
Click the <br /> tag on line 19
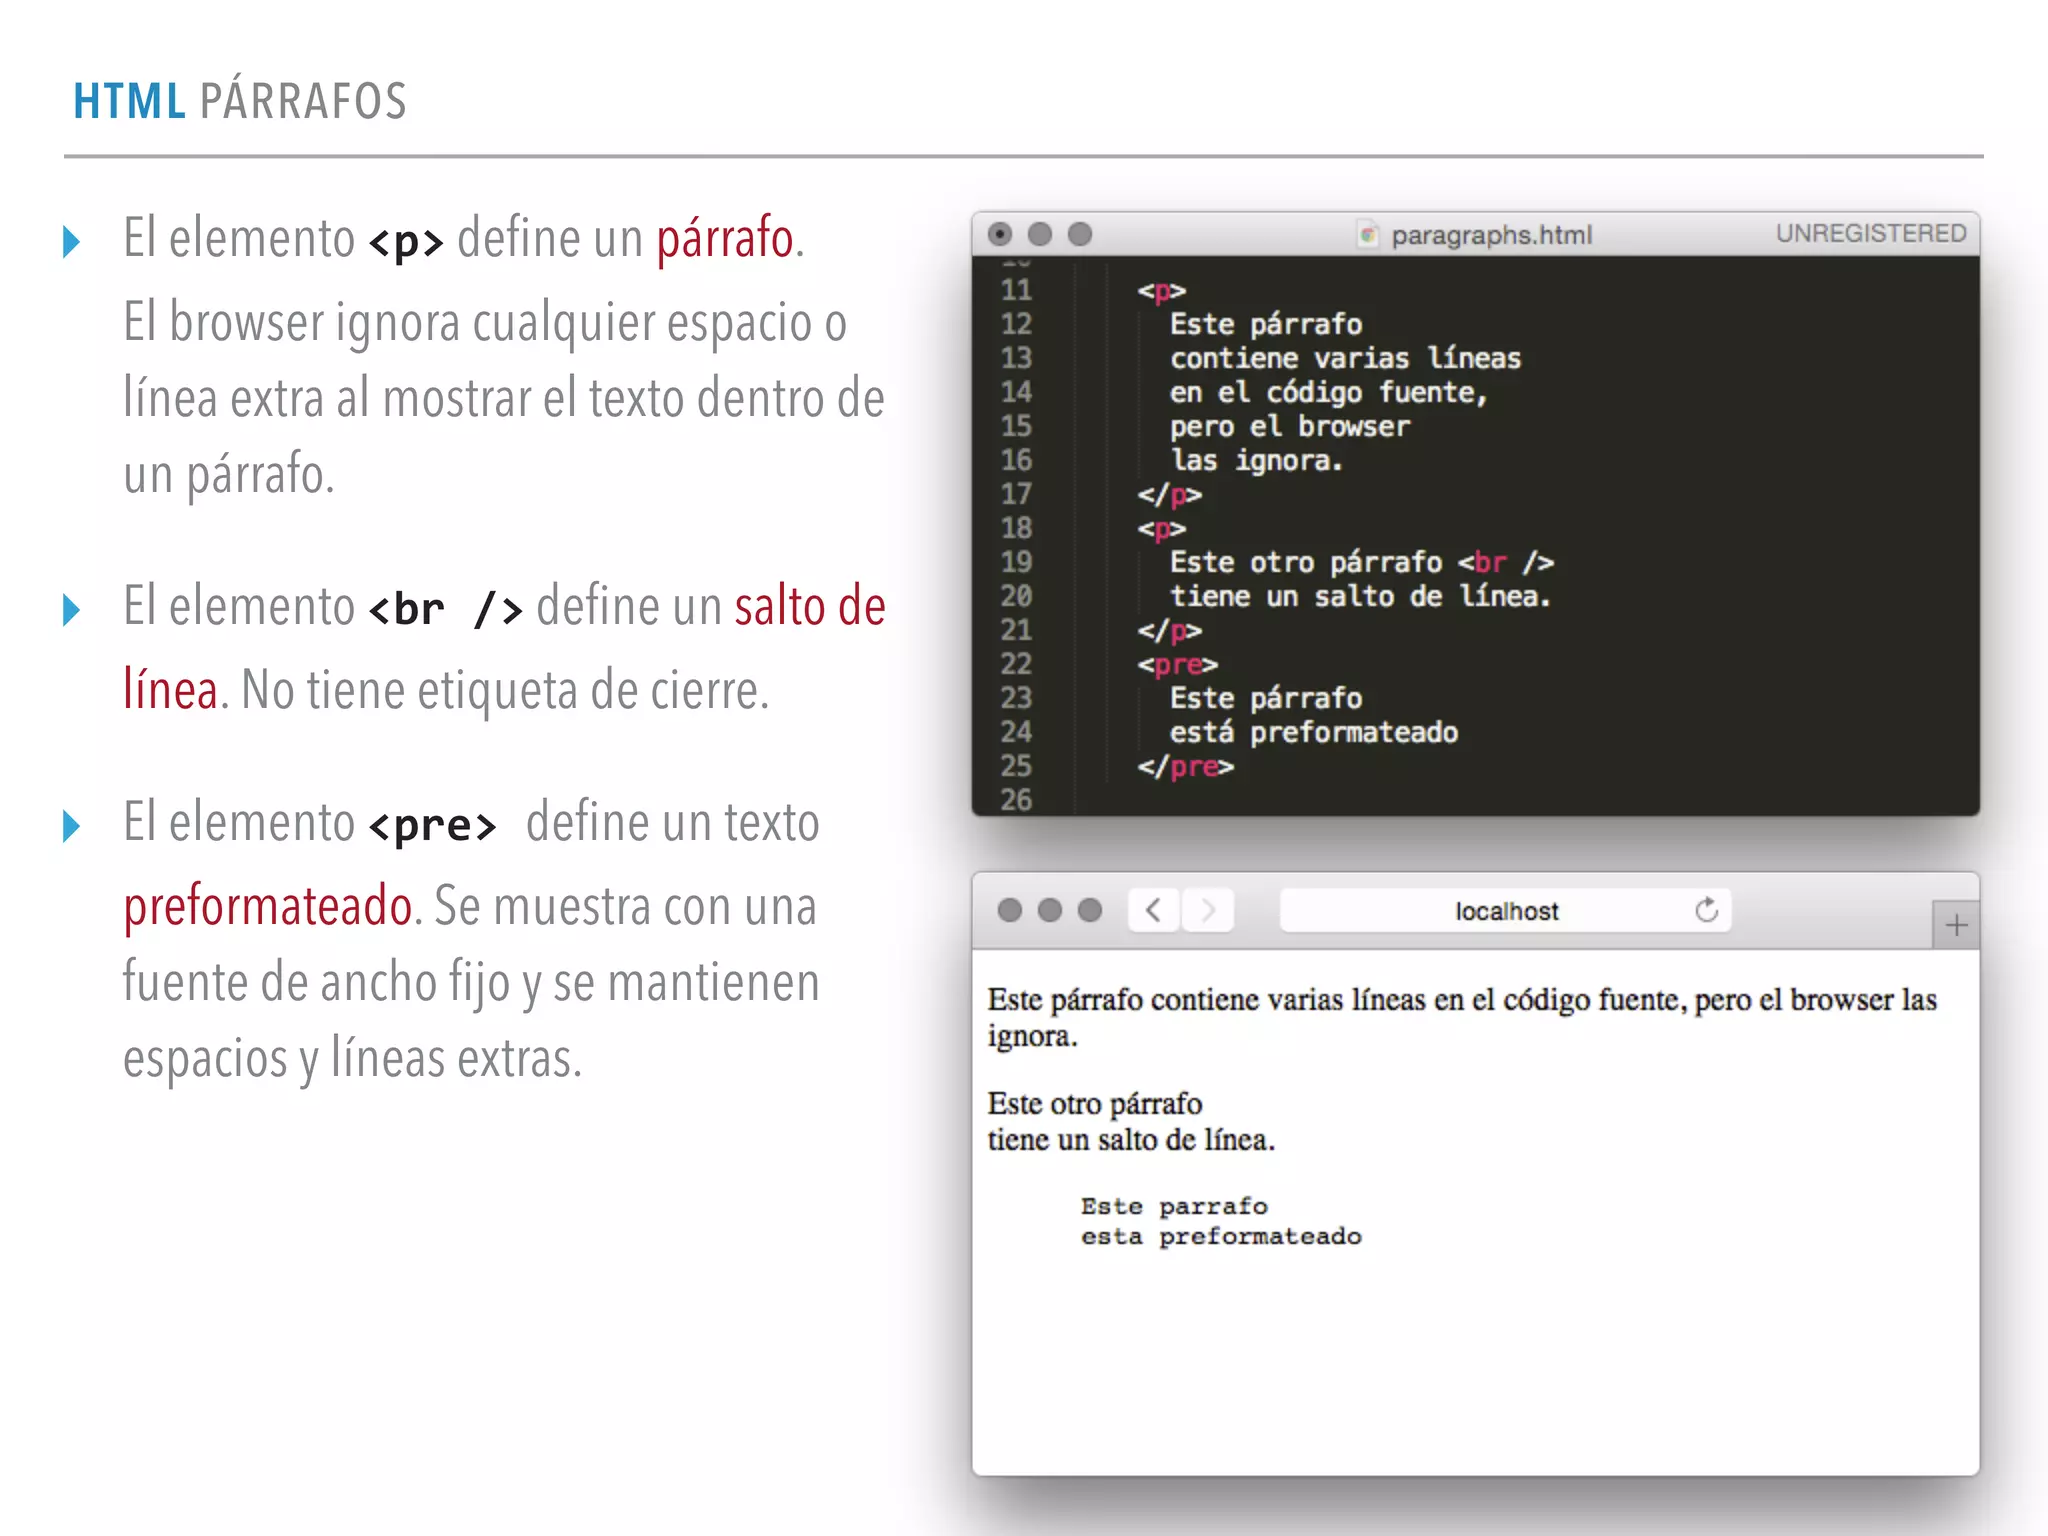tap(1505, 562)
